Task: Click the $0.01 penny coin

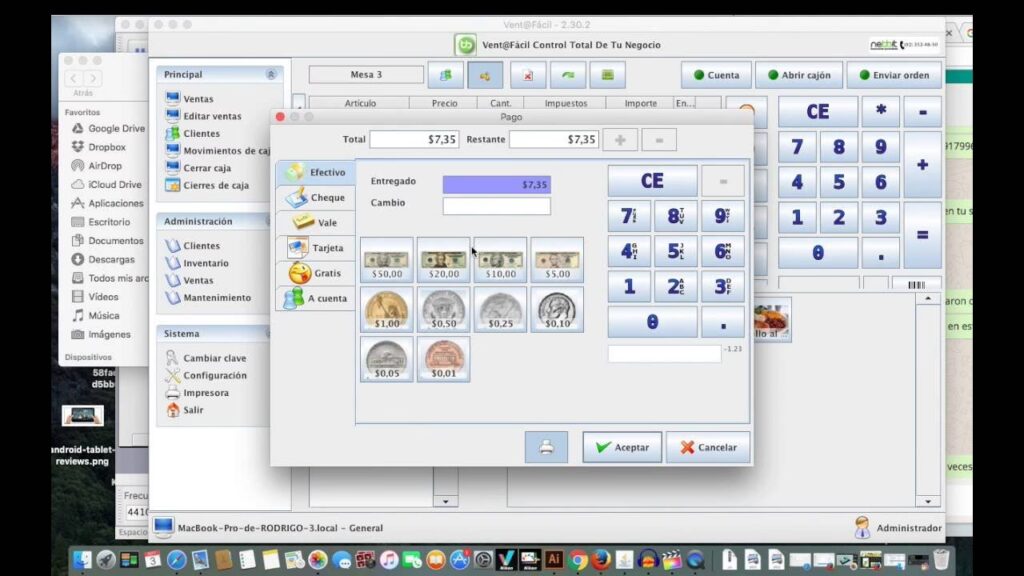Action: coord(443,359)
